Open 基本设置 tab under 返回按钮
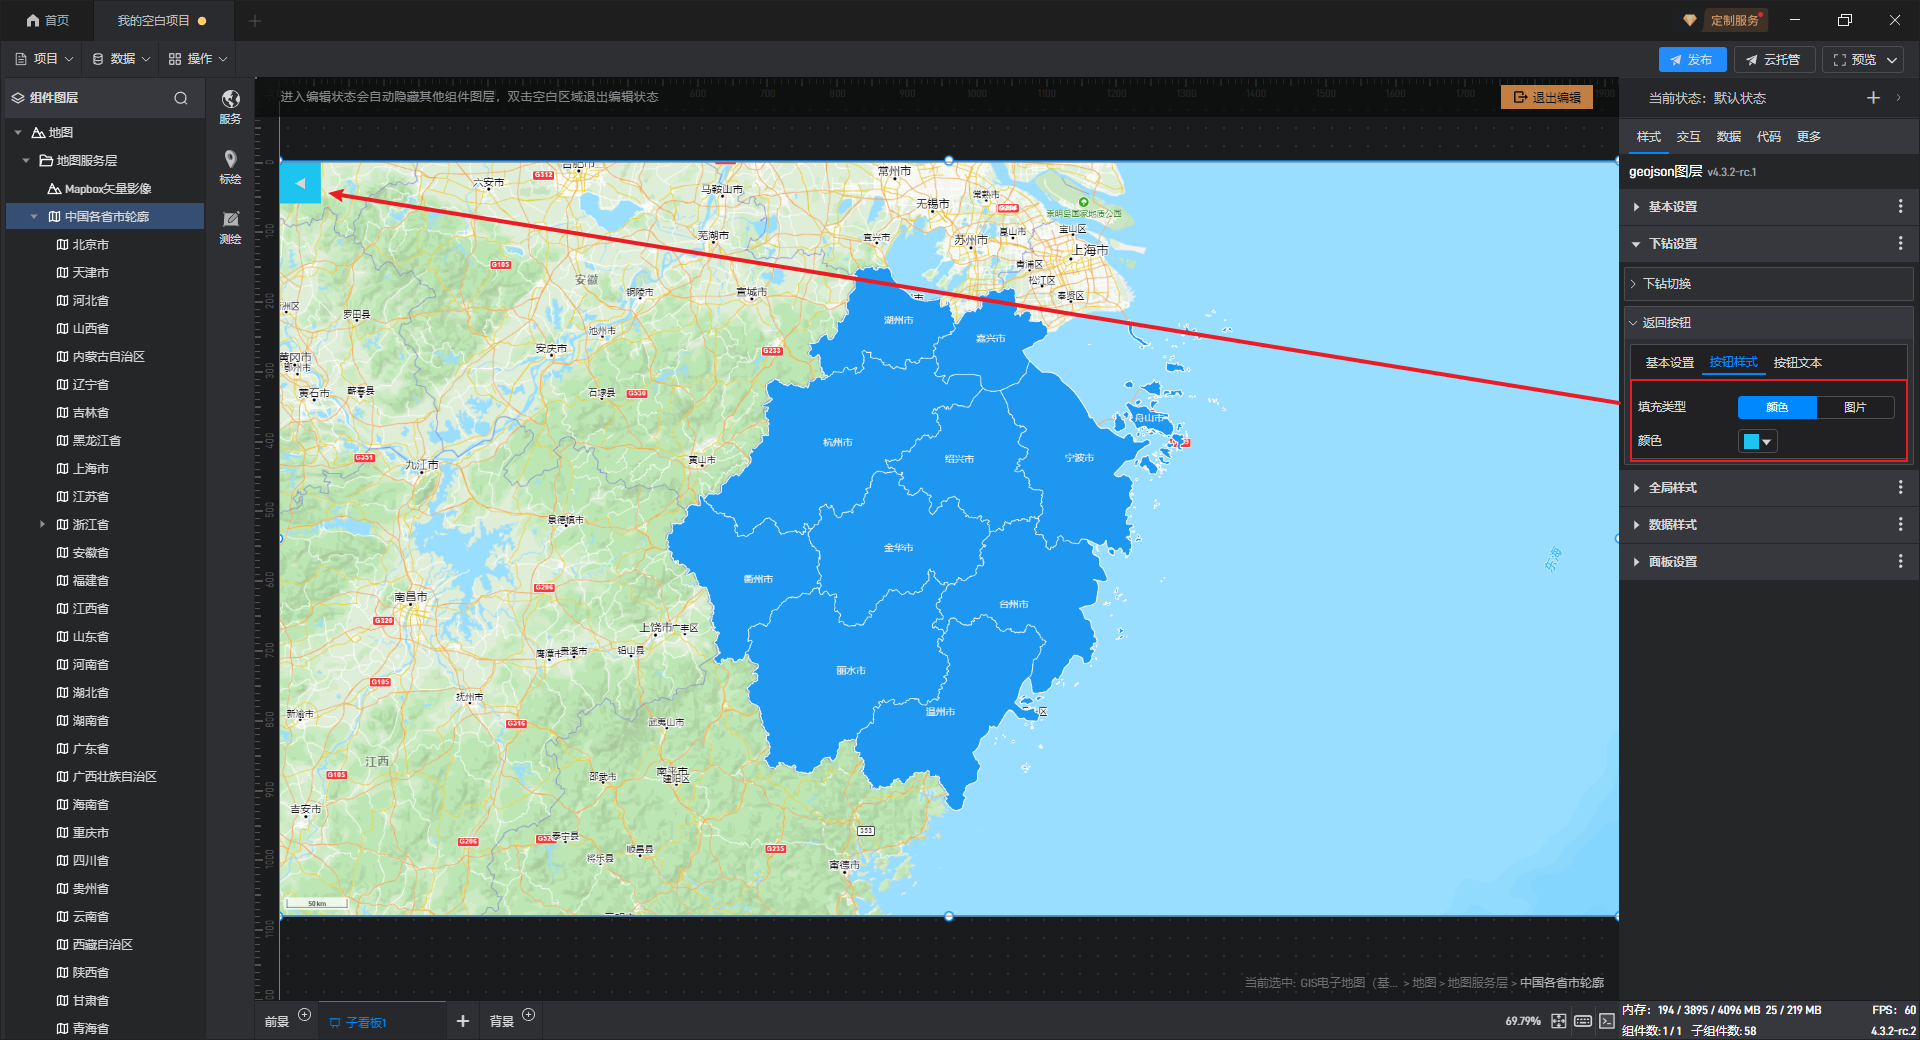Image resolution: width=1920 pixels, height=1040 pixels. click(1670, 363)
